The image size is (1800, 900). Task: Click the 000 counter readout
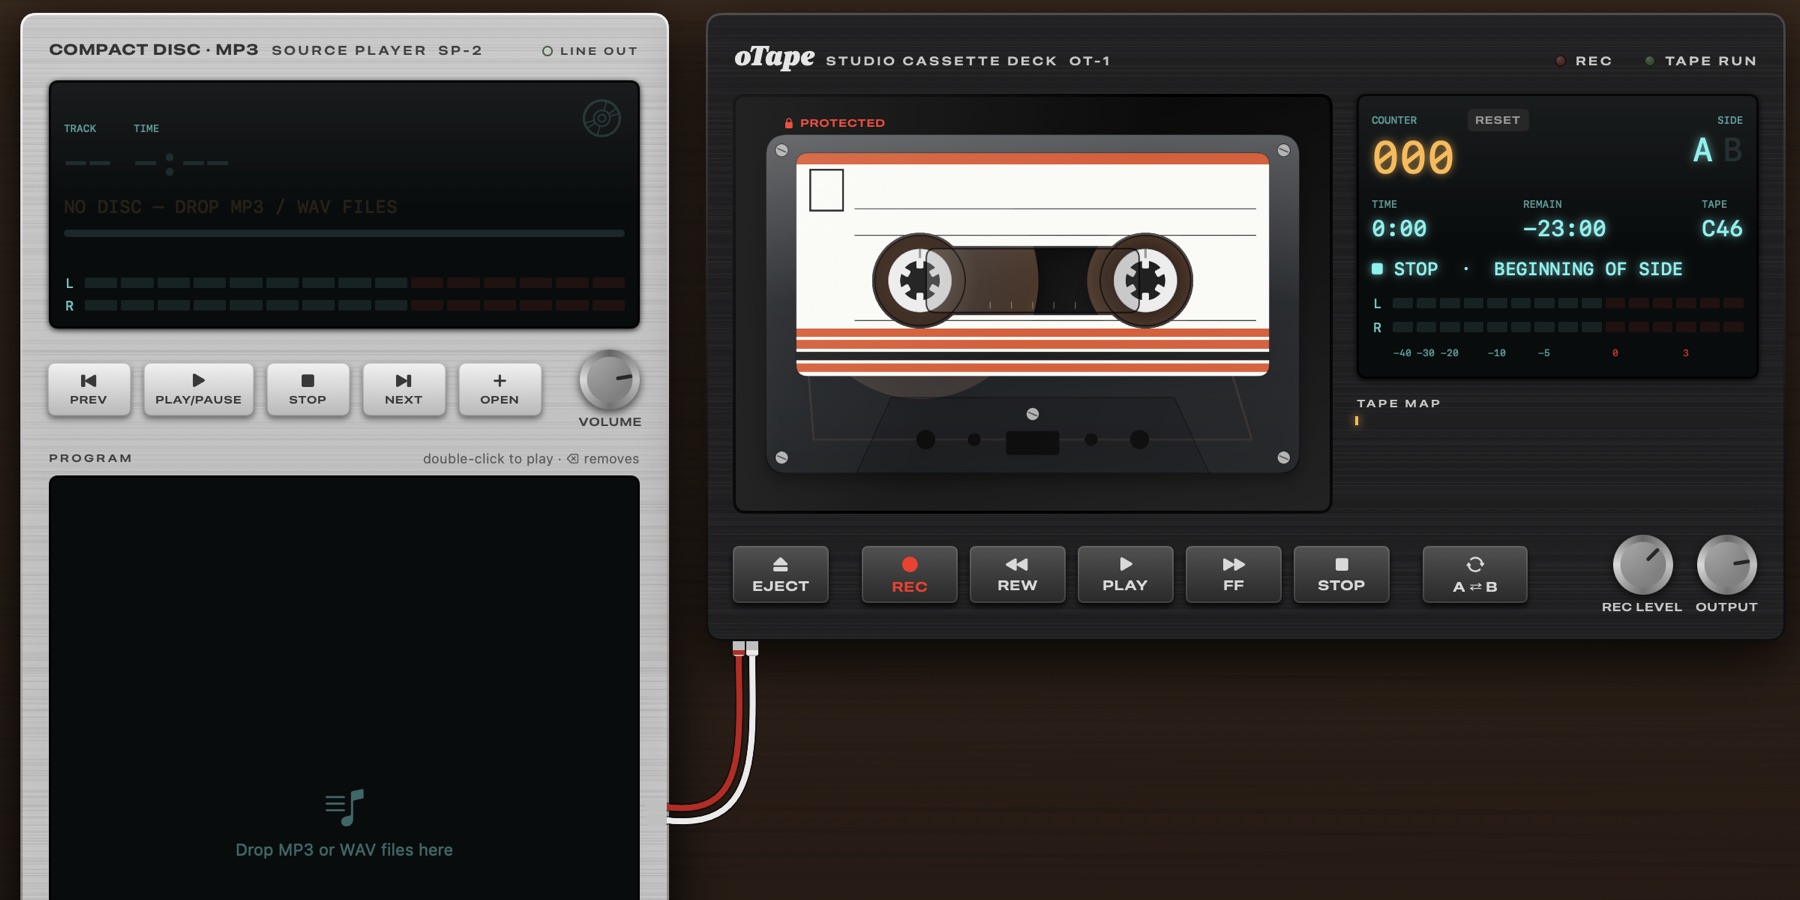[x=1413, y=158]
